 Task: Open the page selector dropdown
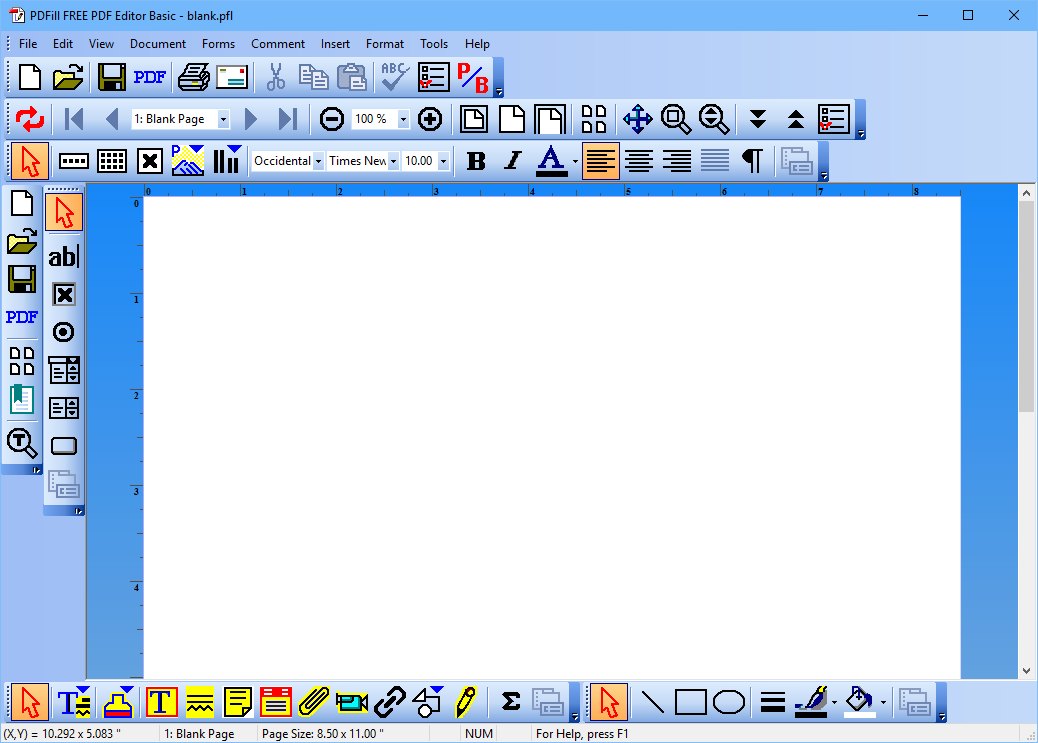224,118
